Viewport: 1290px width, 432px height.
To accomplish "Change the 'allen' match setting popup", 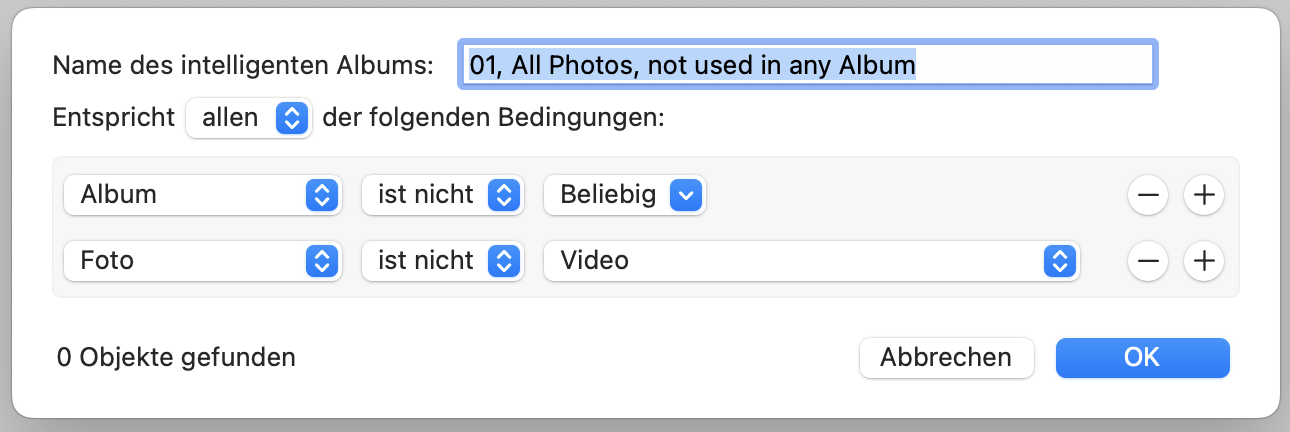I will pos(249,118).
